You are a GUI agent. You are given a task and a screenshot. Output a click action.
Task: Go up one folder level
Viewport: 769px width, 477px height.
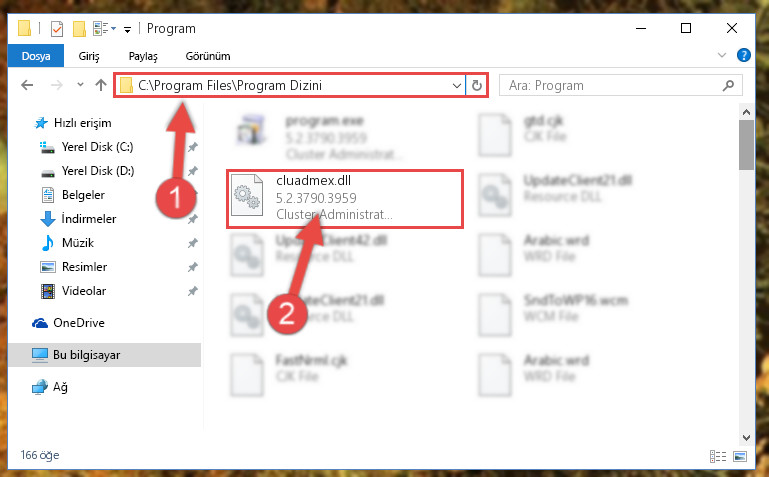(101, 85)
